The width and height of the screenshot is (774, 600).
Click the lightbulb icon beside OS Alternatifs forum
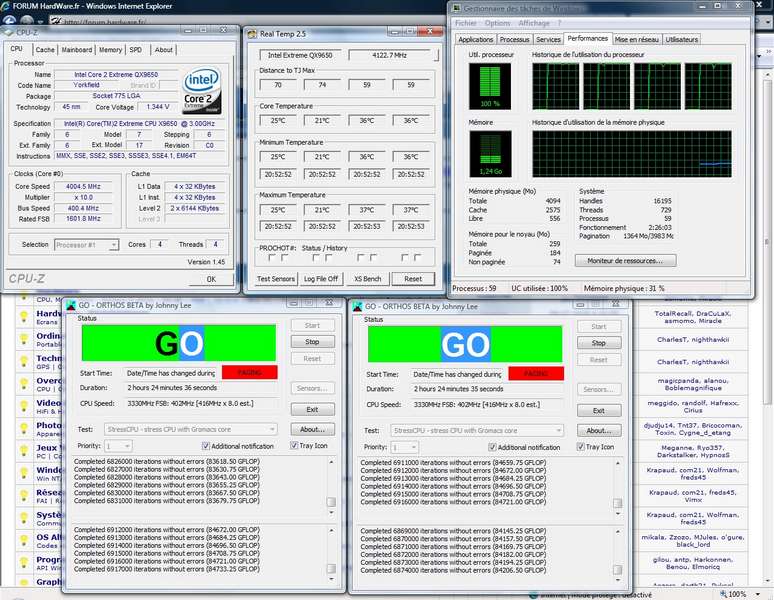[23, 540]
